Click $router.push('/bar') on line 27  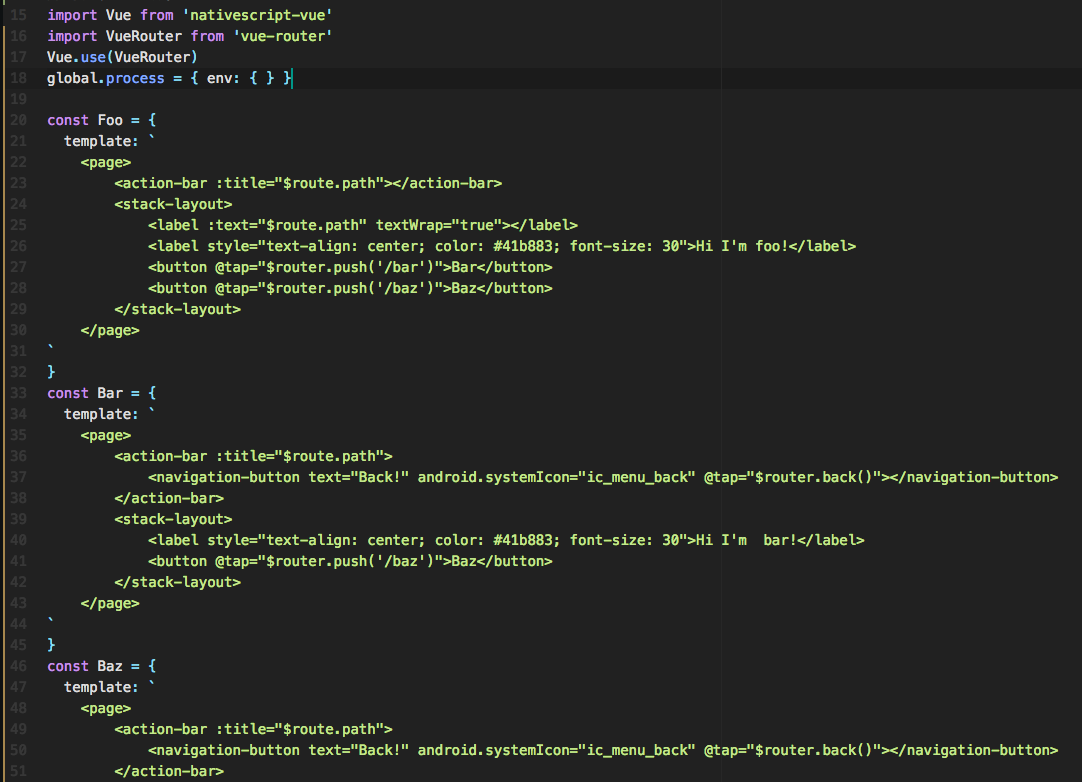point(350,267)
